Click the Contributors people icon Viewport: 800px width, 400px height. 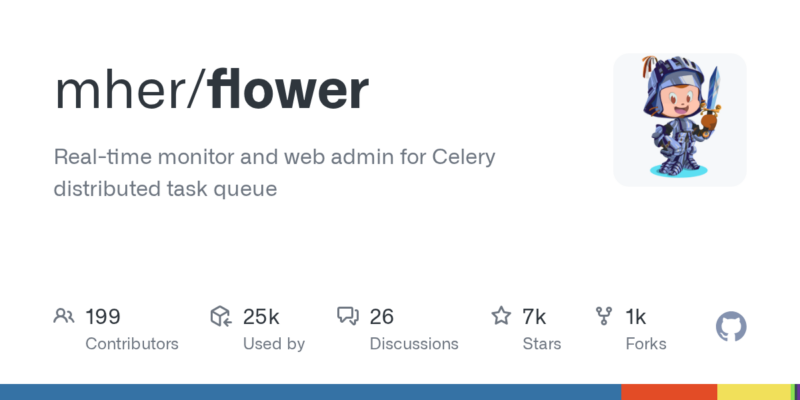coord(64,317)
